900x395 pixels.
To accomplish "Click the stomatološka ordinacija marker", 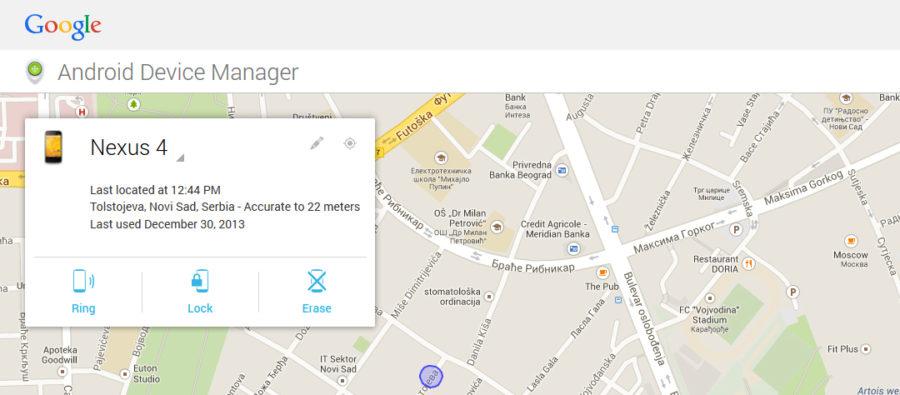I will [x=488, y=297].
